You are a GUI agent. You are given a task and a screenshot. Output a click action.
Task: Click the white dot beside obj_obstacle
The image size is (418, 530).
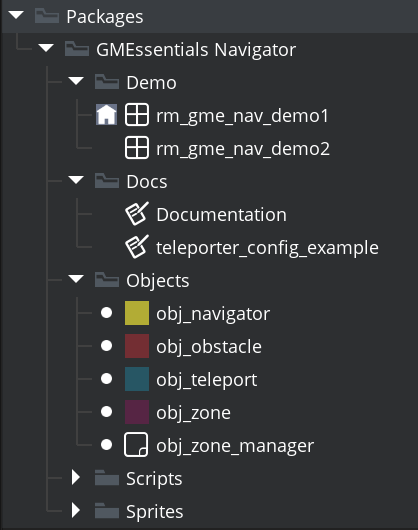pos(106,346)
